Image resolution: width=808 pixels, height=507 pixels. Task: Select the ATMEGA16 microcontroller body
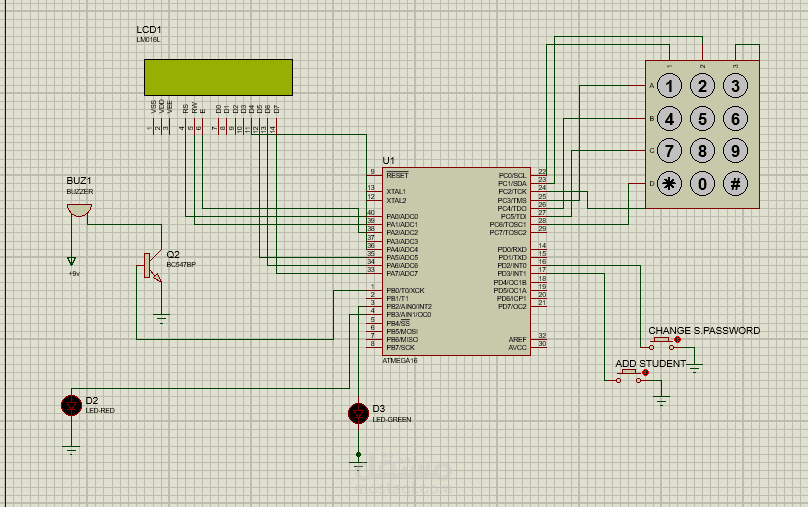(x=457, y=262)
